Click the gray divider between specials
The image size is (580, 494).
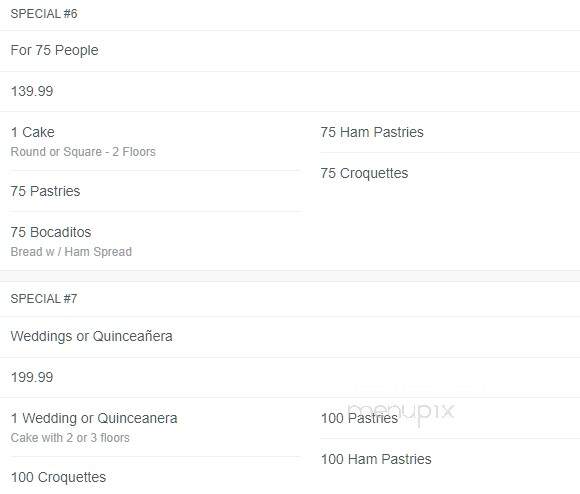pyautogui.click(x=290, y=276)
